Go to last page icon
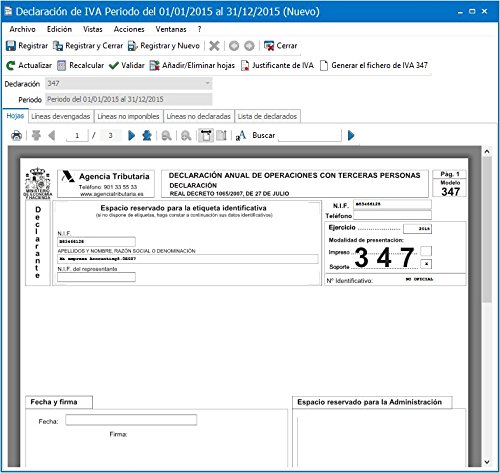Image resolution: width=500 pixels, height=473 pixels. (147, 135)
